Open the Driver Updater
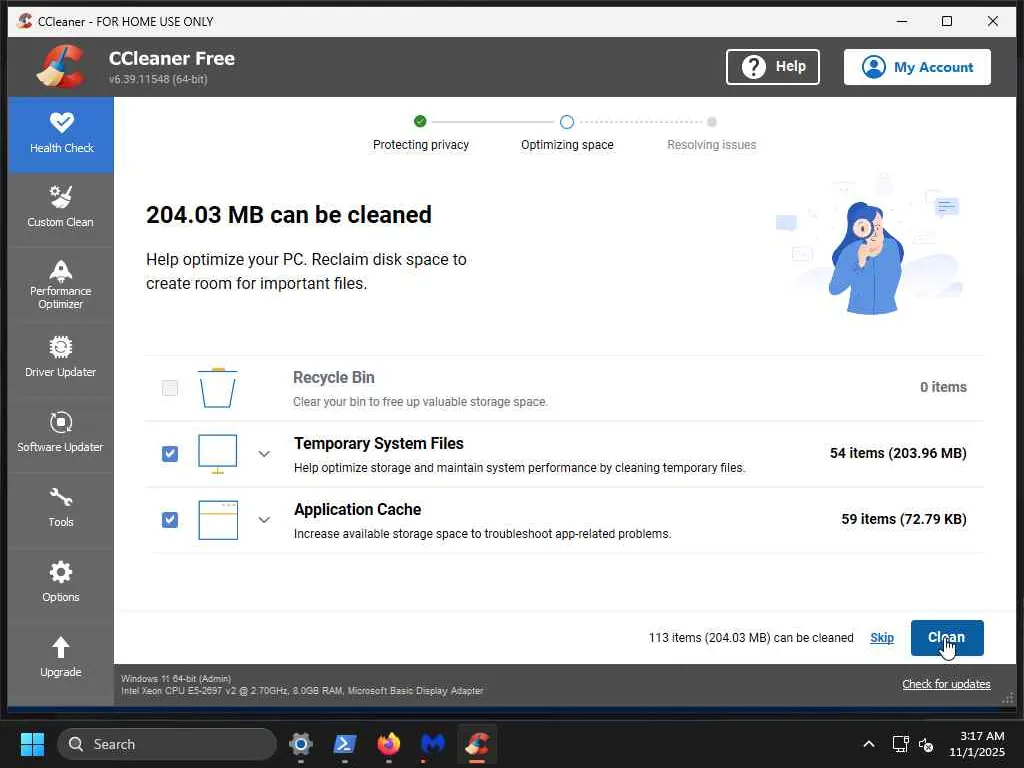1024x768 pixels. coord(61,359)
